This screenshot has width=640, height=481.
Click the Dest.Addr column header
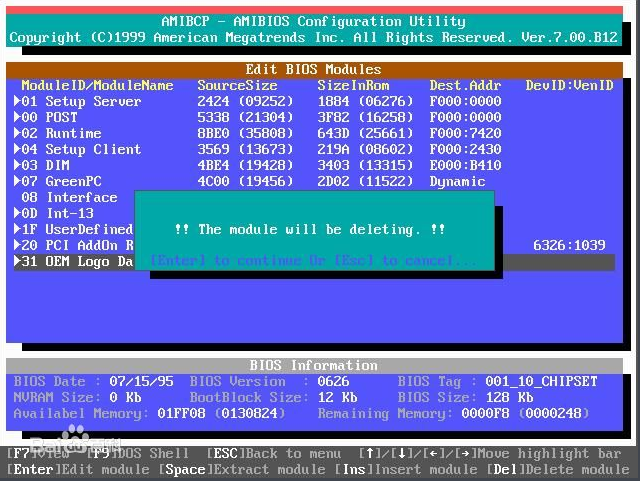(x=465, y=85)
